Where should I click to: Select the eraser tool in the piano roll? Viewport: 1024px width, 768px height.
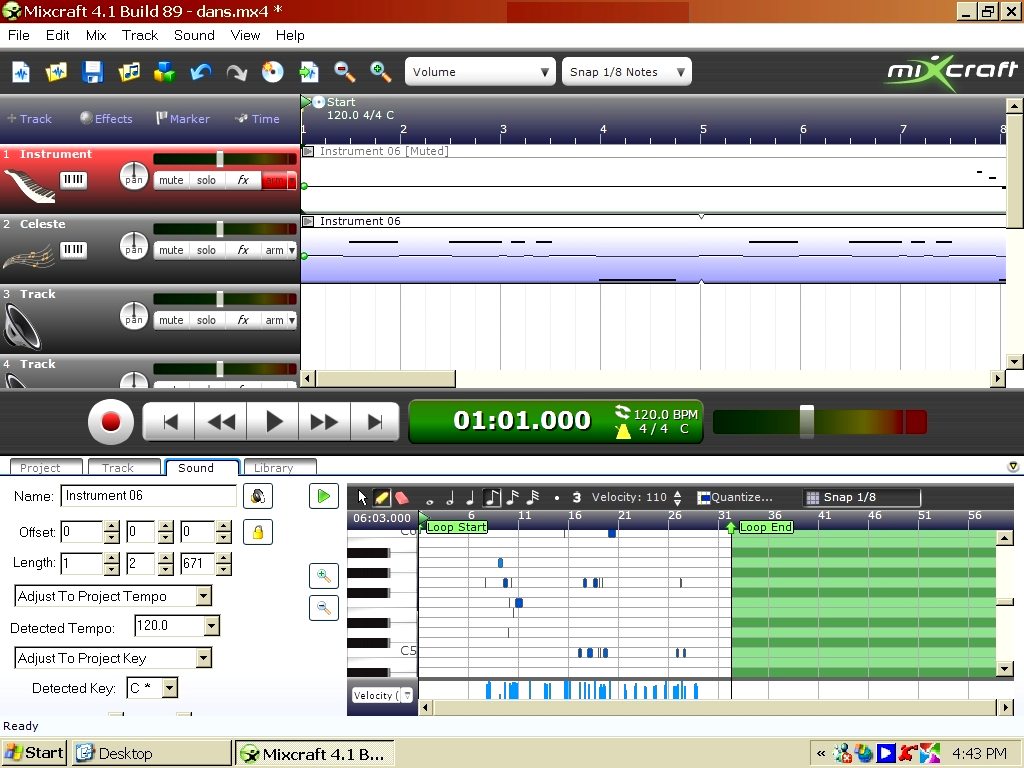tap(402, 498)
